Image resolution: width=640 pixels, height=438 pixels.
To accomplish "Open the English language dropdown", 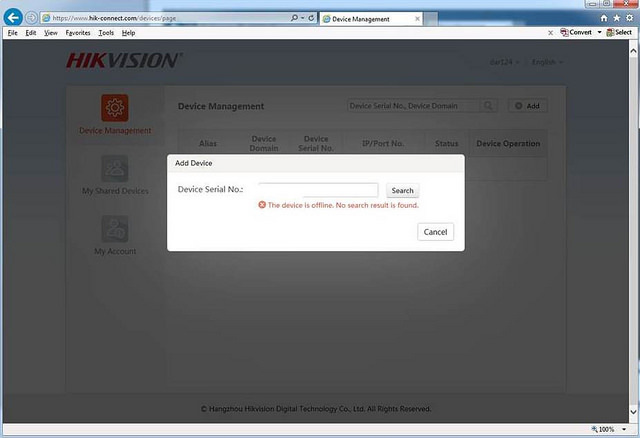I will 547,62.
